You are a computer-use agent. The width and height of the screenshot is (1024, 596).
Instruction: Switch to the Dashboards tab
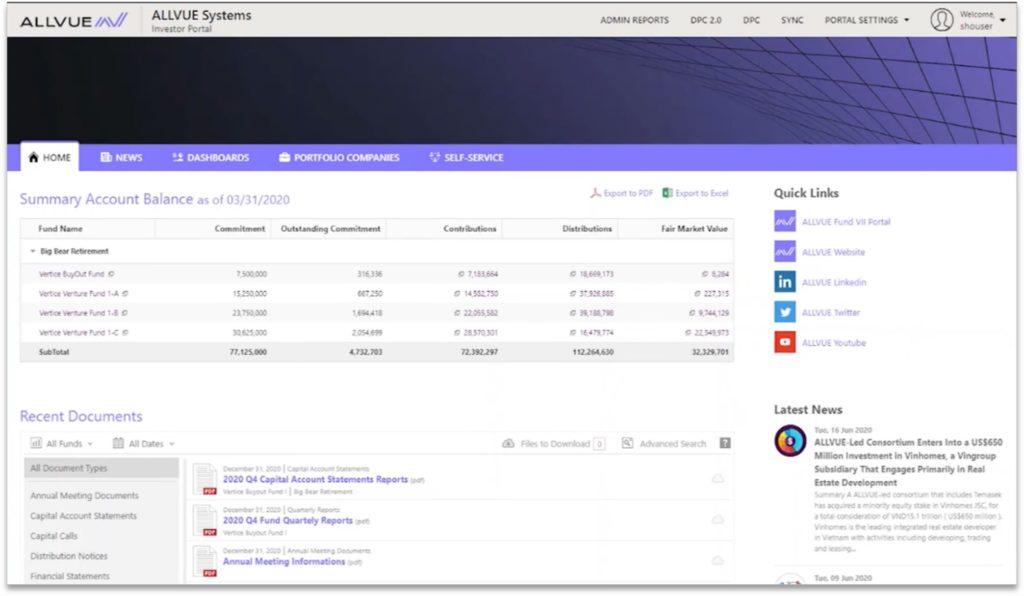tap(210, 157)
